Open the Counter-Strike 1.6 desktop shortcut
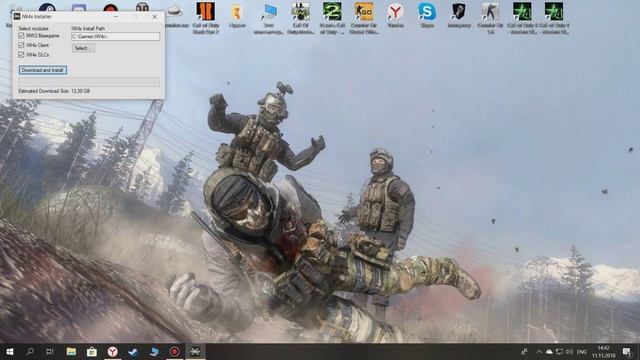 pyautogui.click(x=490, y=18)
